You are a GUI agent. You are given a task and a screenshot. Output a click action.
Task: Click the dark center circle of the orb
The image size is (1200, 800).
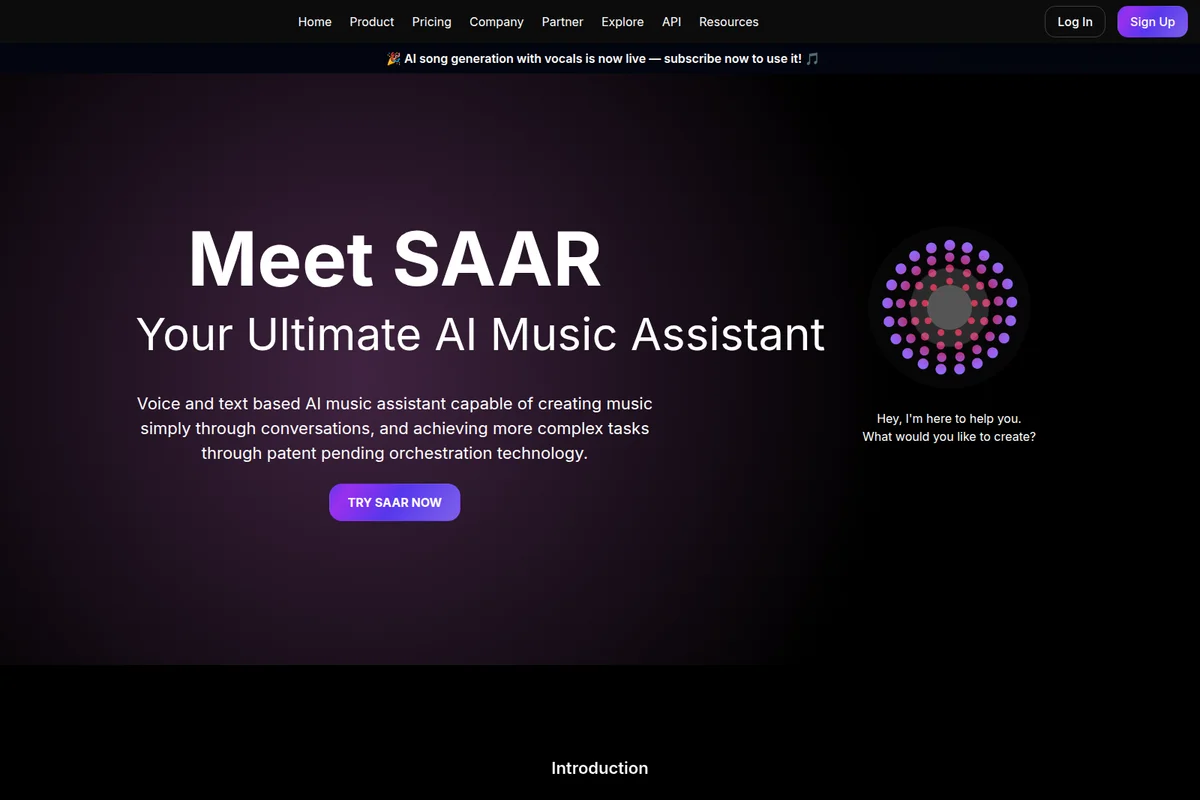948,306
